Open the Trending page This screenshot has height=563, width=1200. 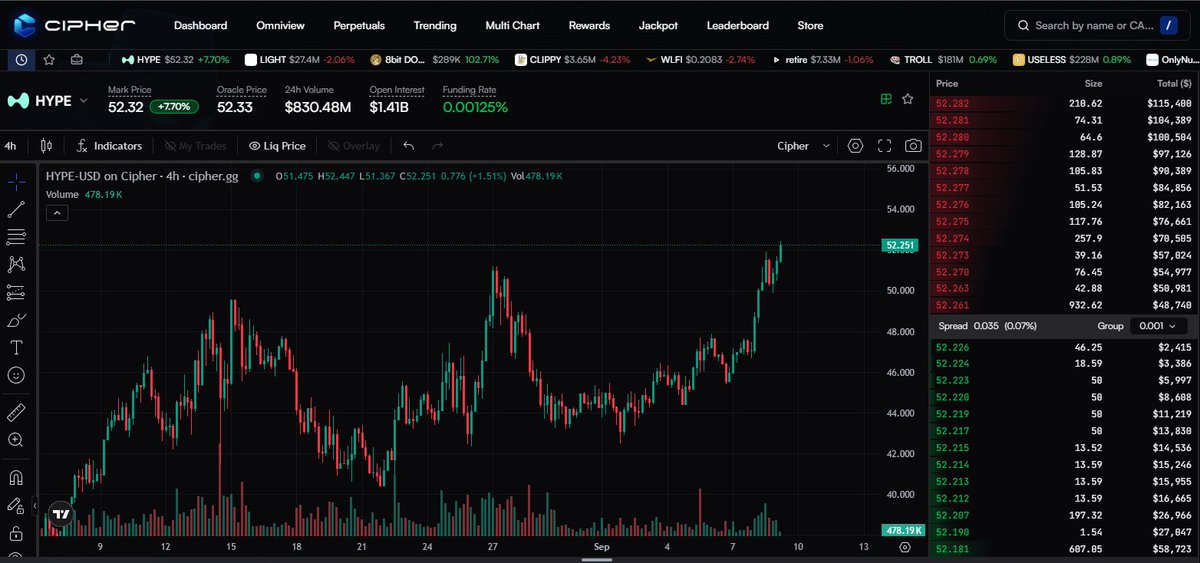pyautogui.click(x=435, y=25)
